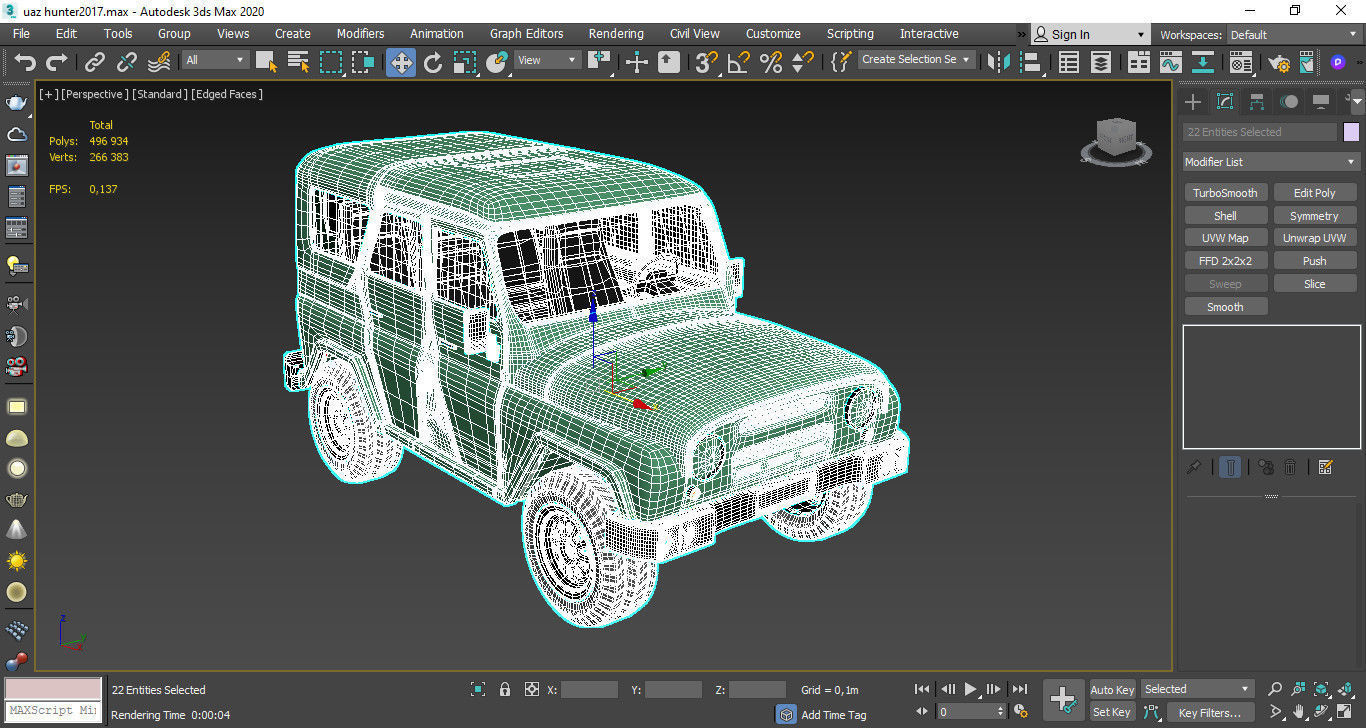Open the All selection filter dropdown
The height and width of the screenshot is (728, 1366).
[215, 60]
